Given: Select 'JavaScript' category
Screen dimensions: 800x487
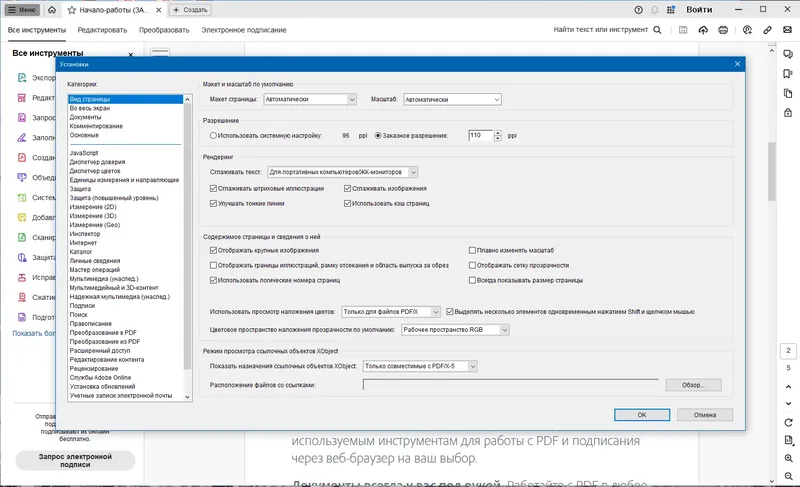Looking at the screenshot, I should click(84, 153).
